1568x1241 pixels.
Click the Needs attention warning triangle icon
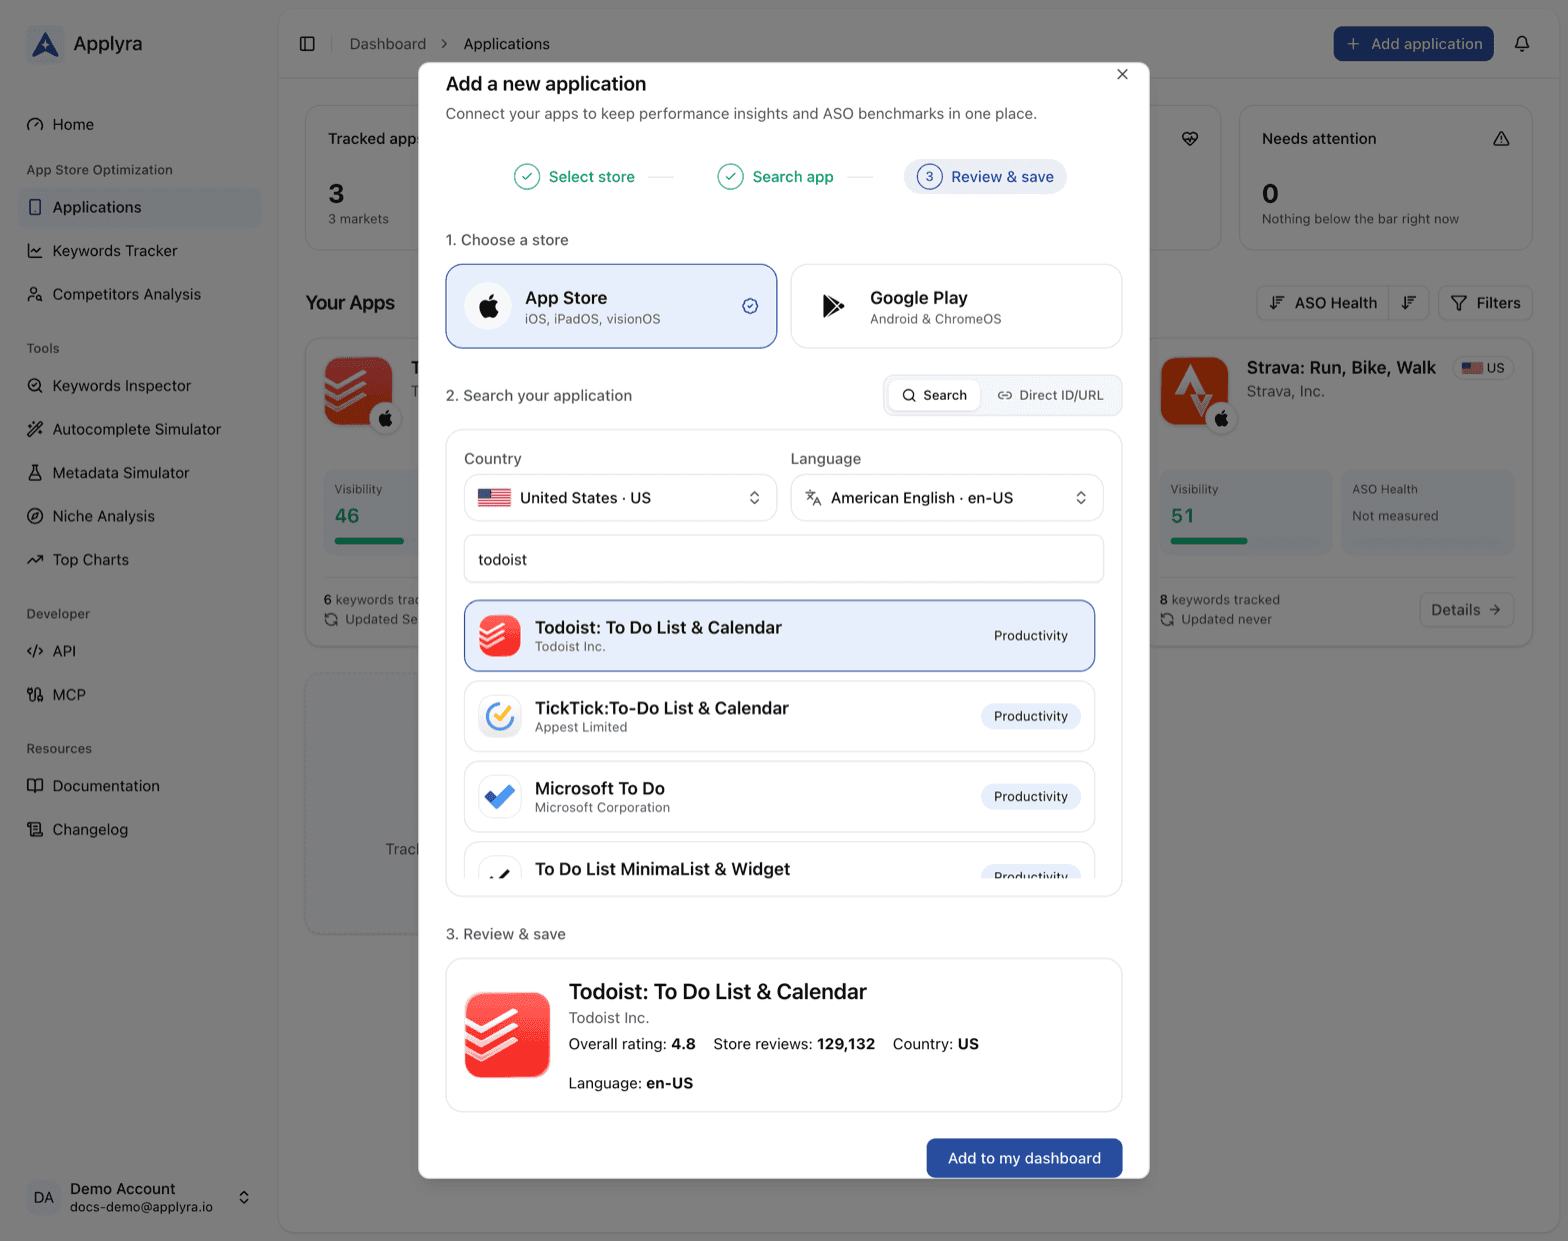pos(1501,139)
